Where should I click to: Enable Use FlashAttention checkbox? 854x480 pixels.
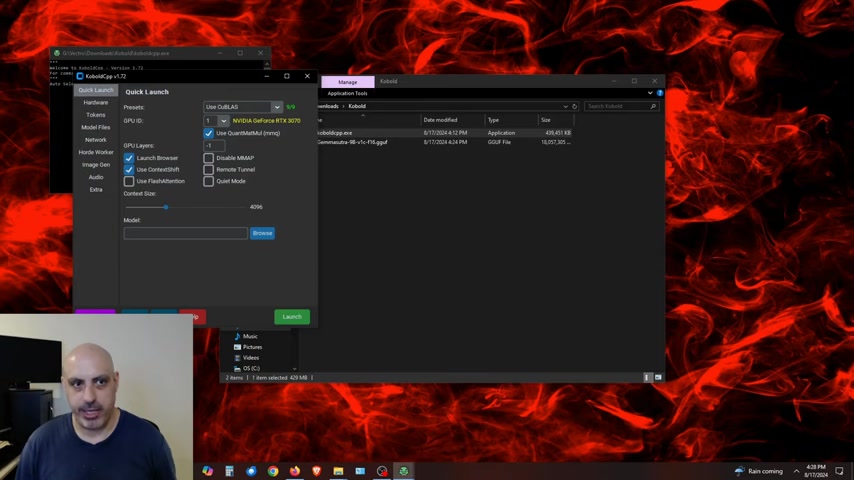click(x=129, y=181)
